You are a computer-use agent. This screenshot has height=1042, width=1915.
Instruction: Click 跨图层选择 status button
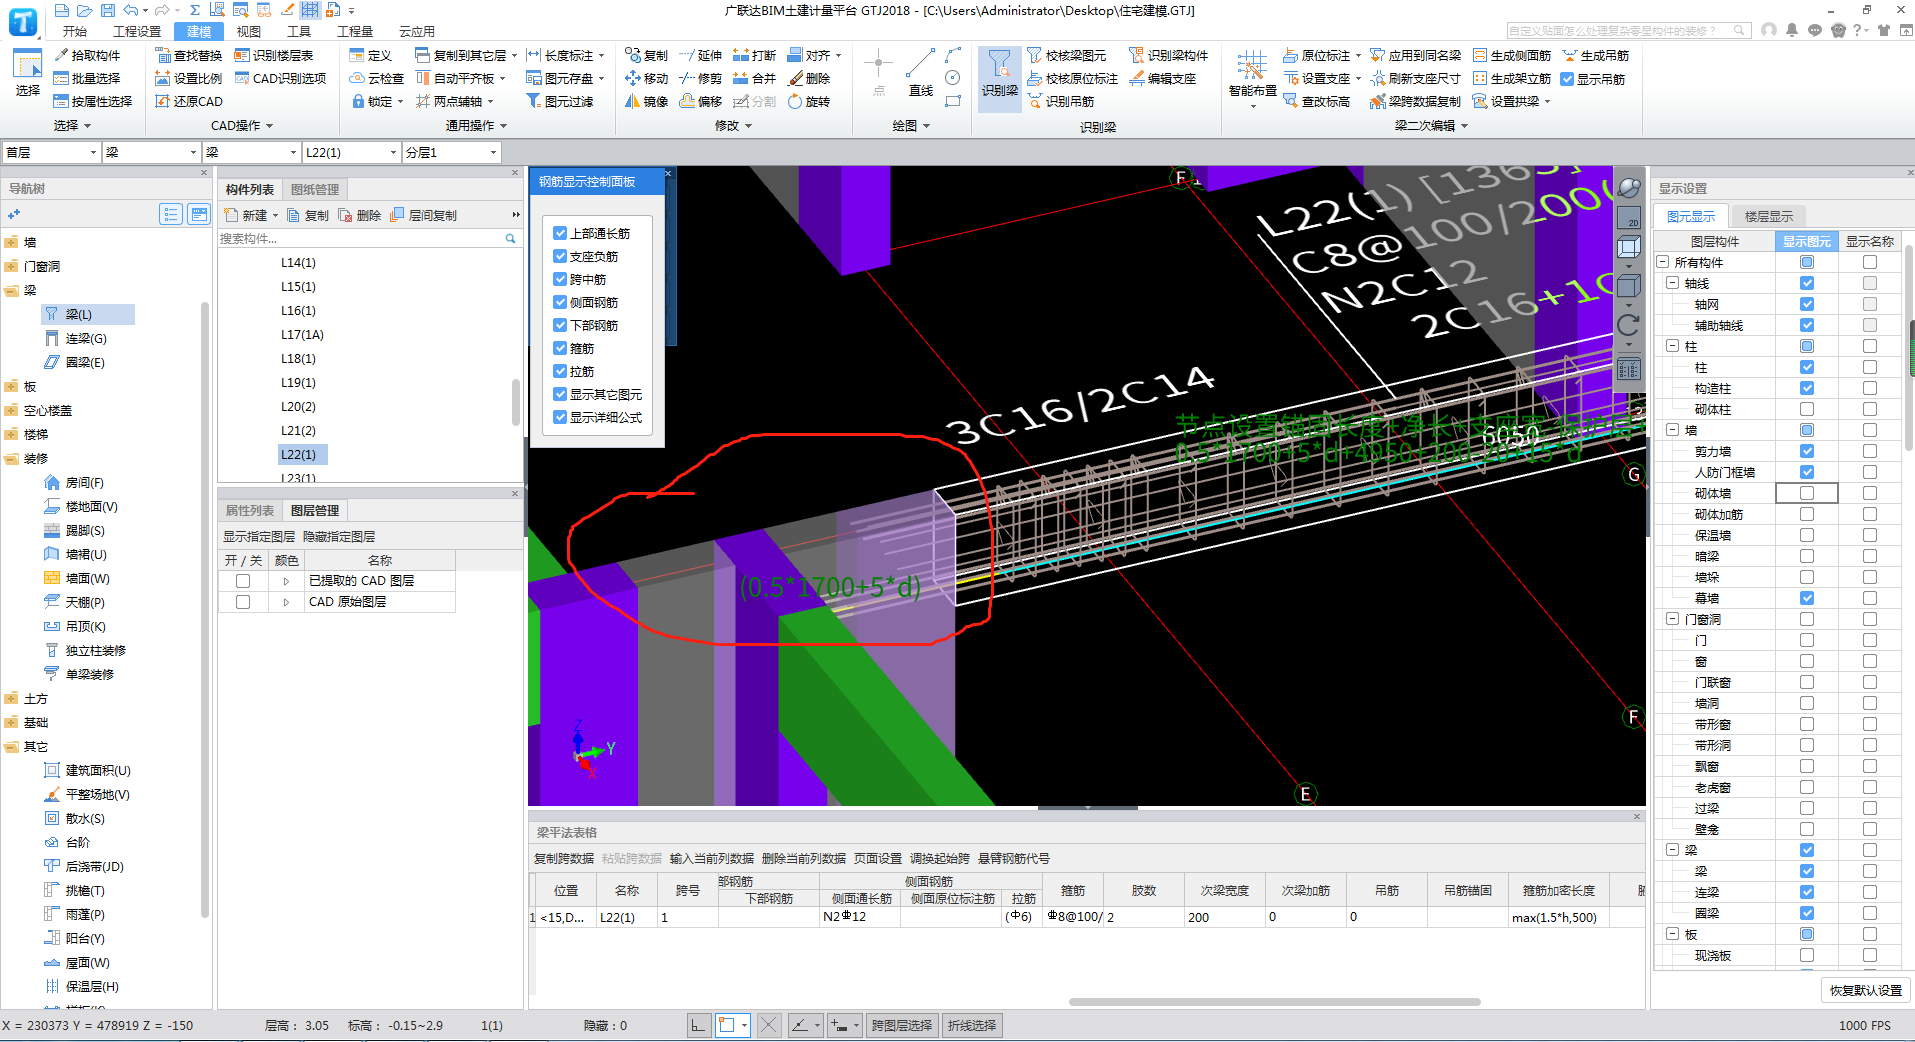(902, 1025)
